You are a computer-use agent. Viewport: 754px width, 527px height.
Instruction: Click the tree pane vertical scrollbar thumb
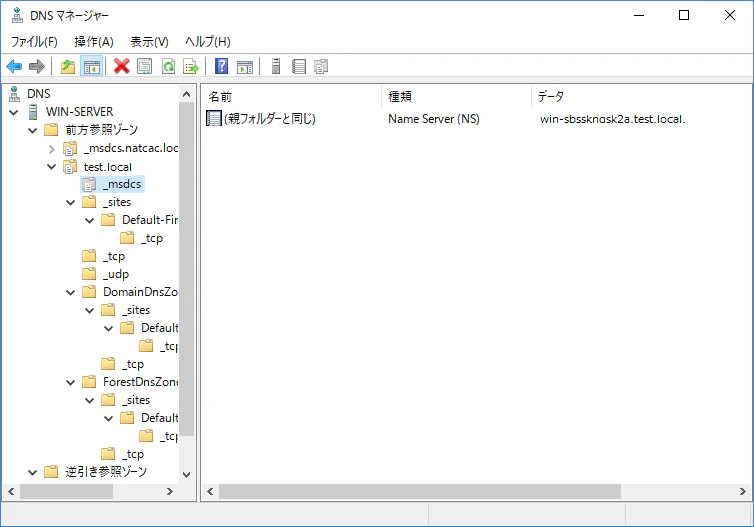coord(187,269)
